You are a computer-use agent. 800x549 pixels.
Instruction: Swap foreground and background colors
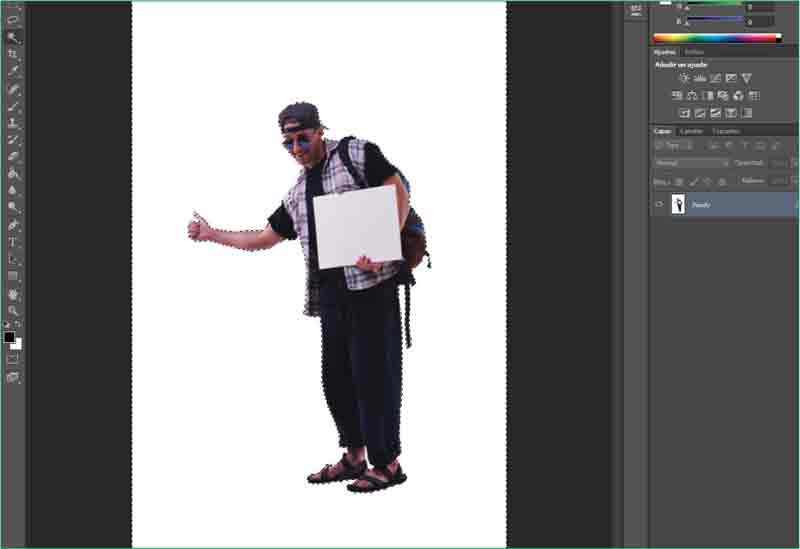(18, 325)
